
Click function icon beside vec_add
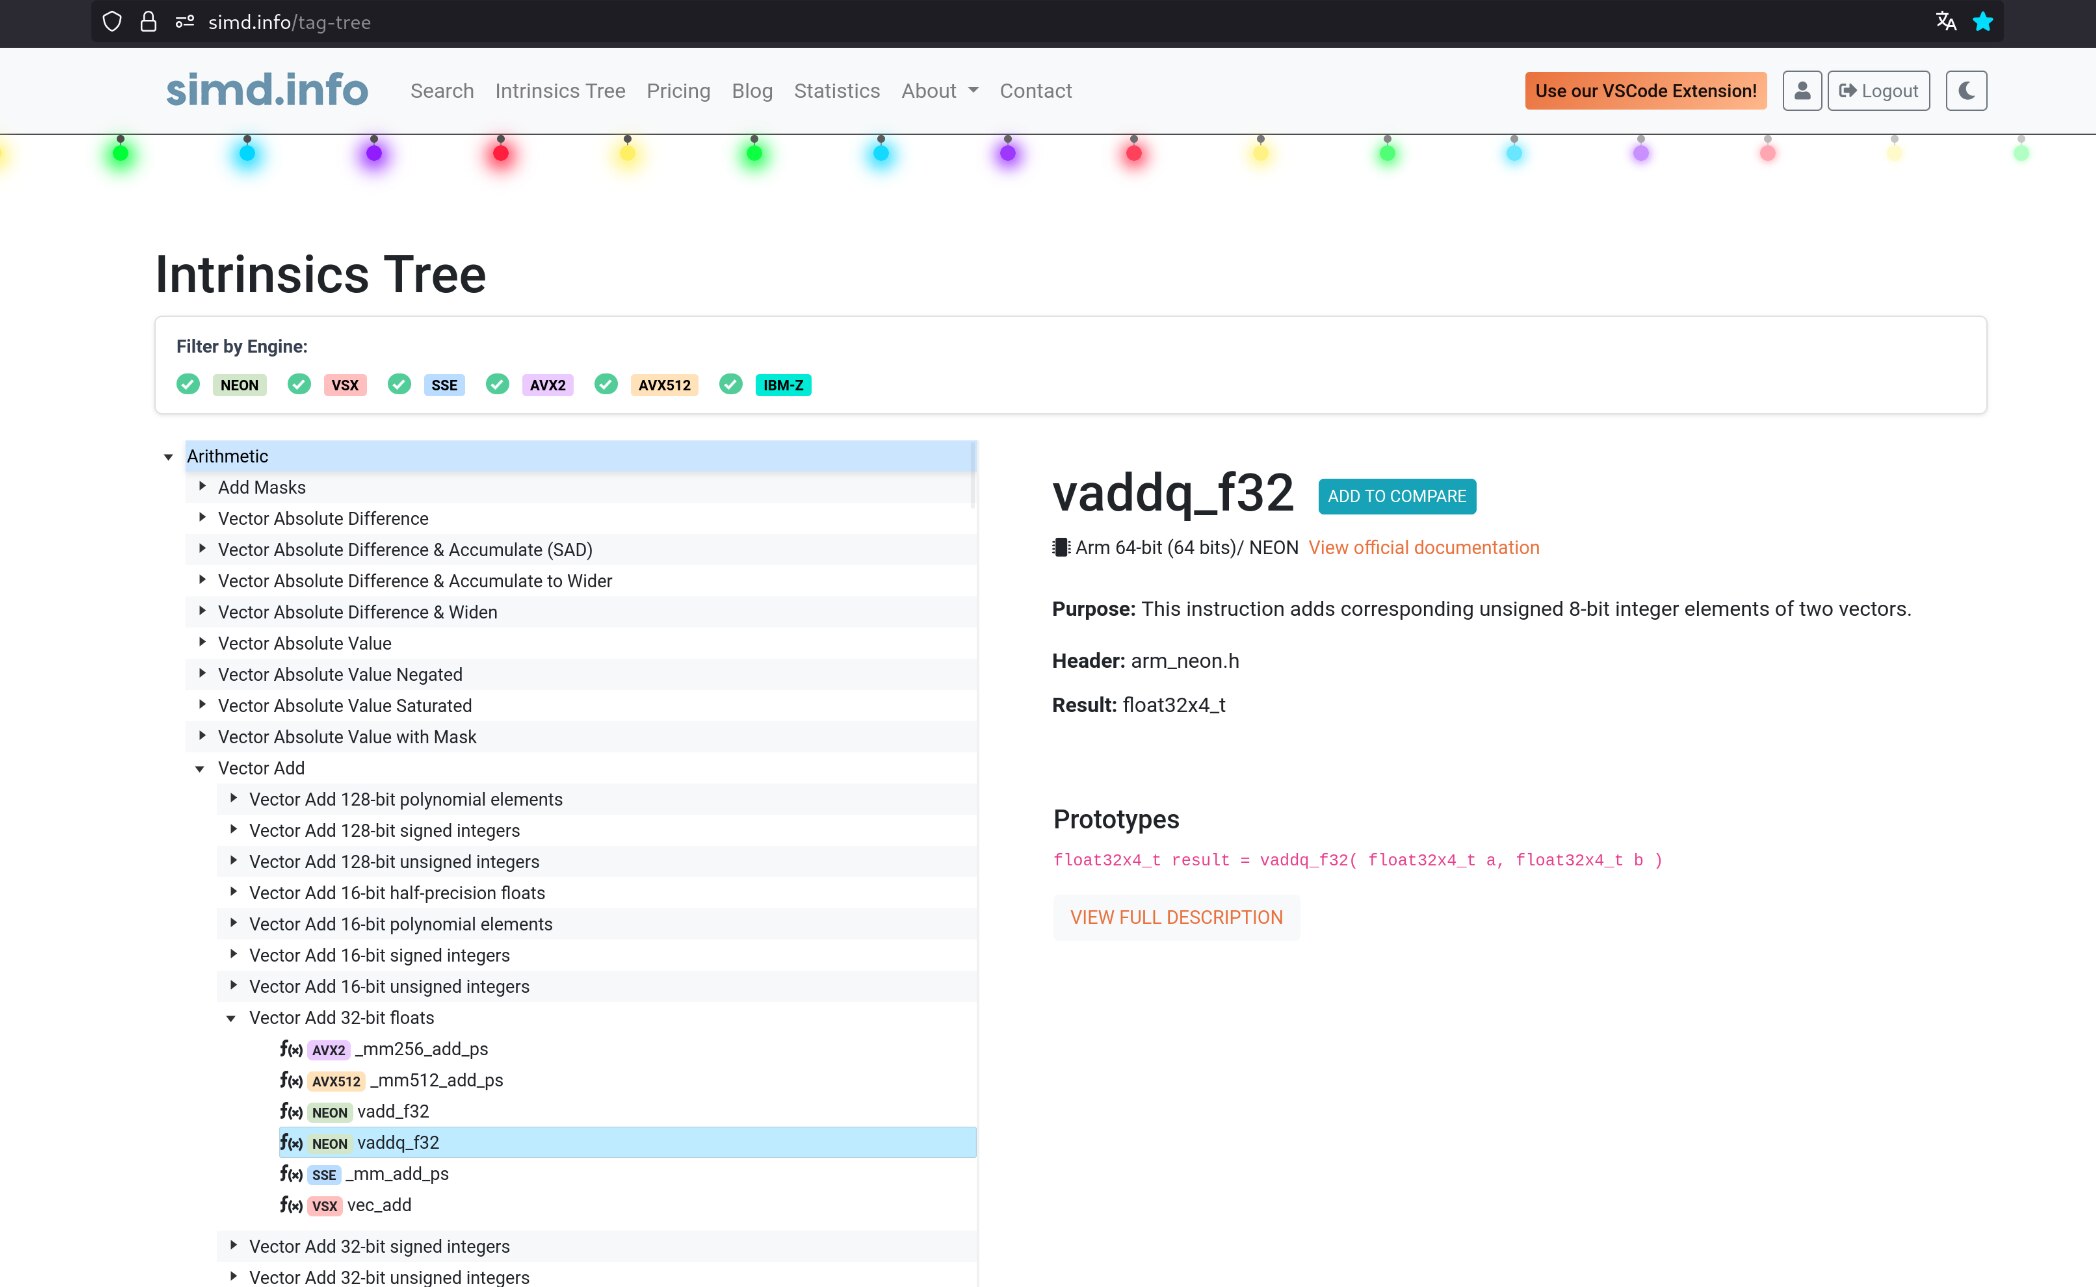[291, 1205]
